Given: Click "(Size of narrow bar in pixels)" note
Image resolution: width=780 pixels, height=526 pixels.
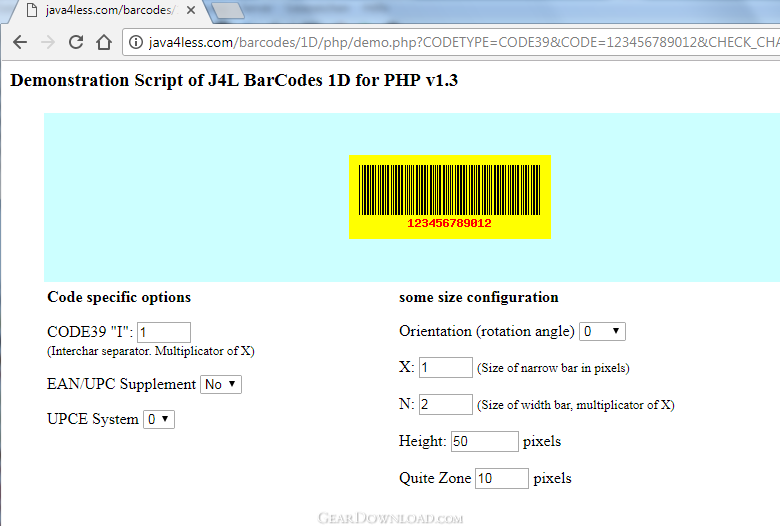Looking at the screenshot, I should coord(553,368).
